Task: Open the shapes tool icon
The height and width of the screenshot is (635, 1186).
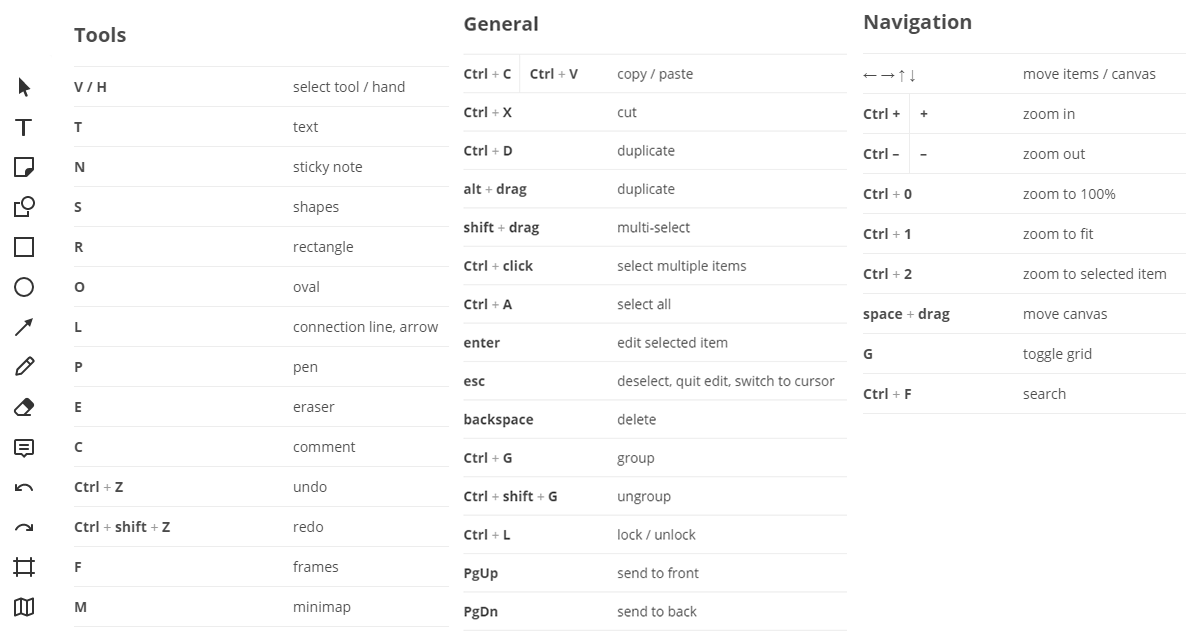Action: pyautogui.click(x=24, y=207)
